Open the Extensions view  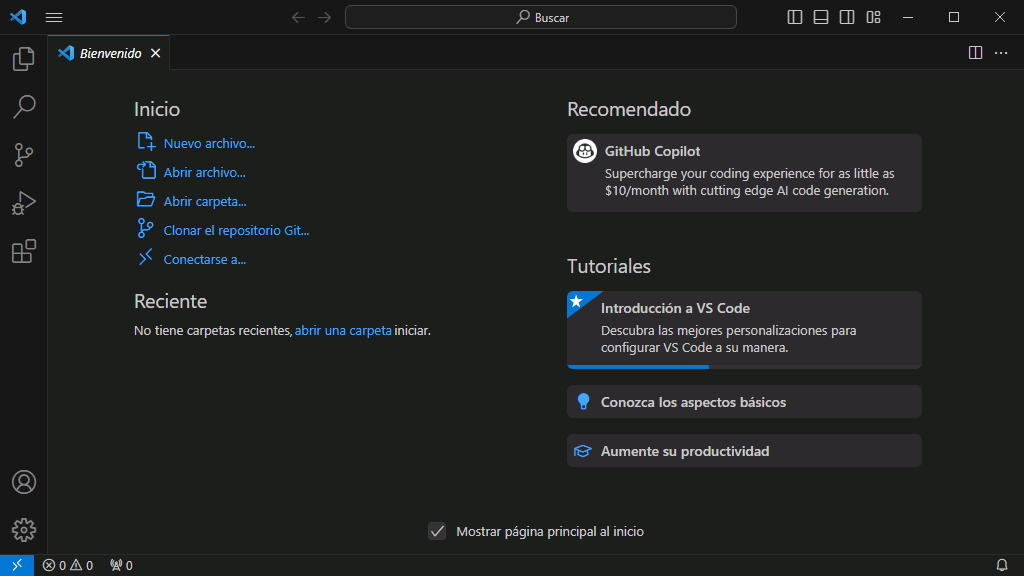(24, 251)
